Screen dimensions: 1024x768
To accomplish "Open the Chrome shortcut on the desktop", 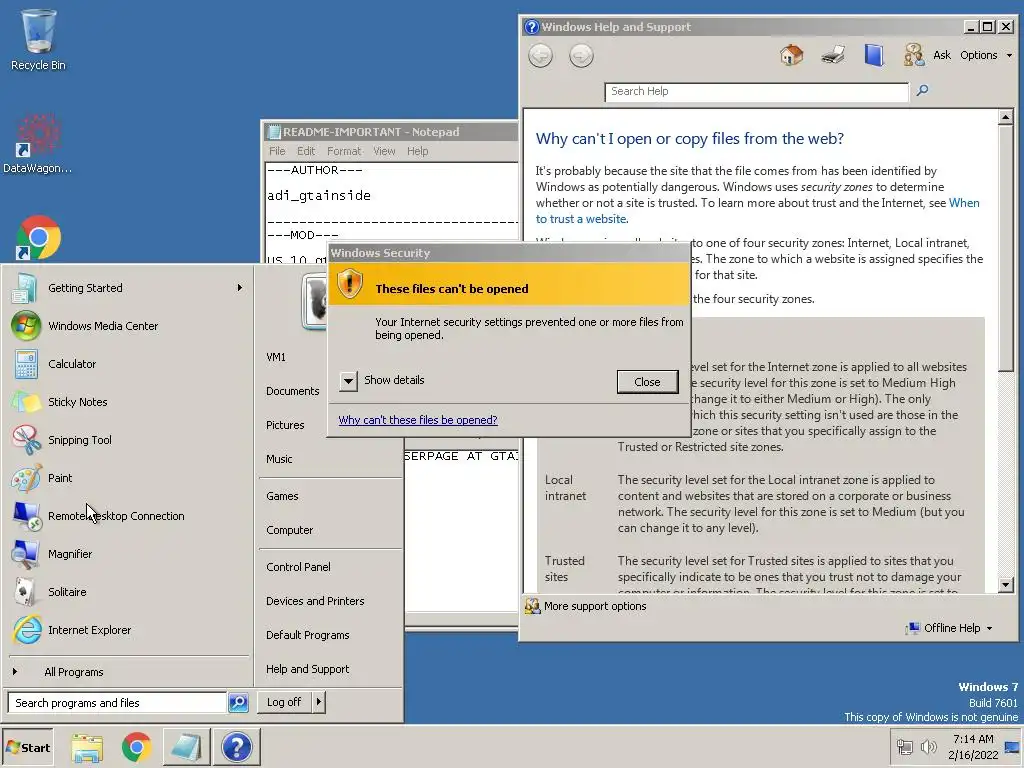I will tap(38, 238).
